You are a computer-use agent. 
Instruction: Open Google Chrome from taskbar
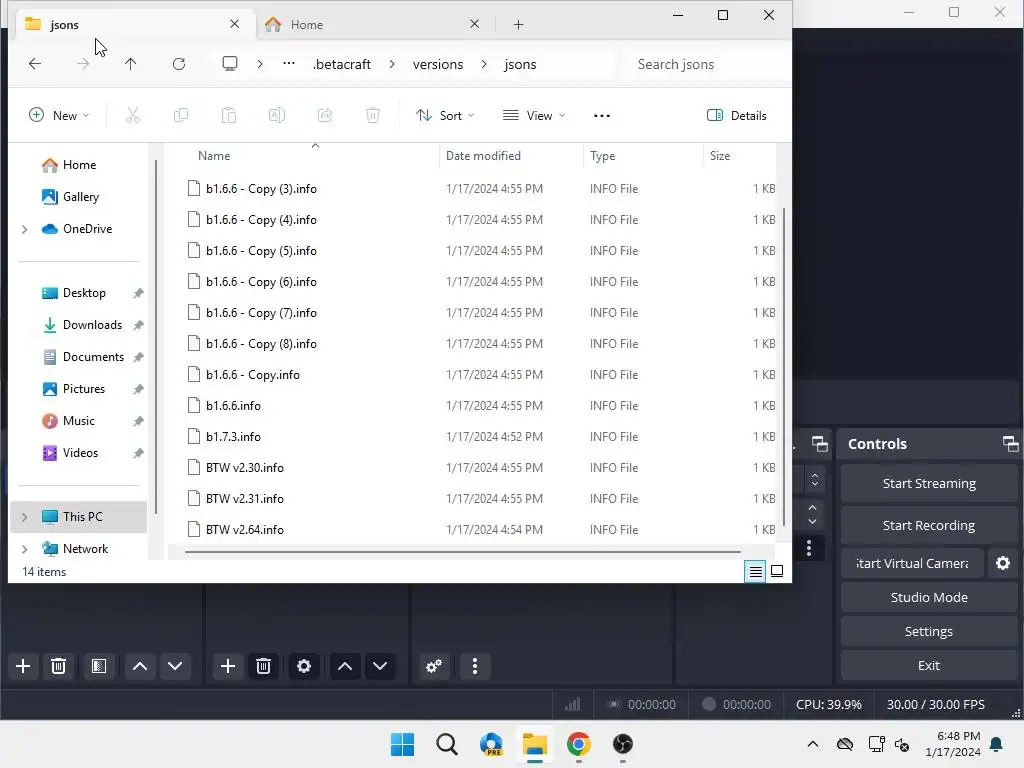(x=579, y=744)
